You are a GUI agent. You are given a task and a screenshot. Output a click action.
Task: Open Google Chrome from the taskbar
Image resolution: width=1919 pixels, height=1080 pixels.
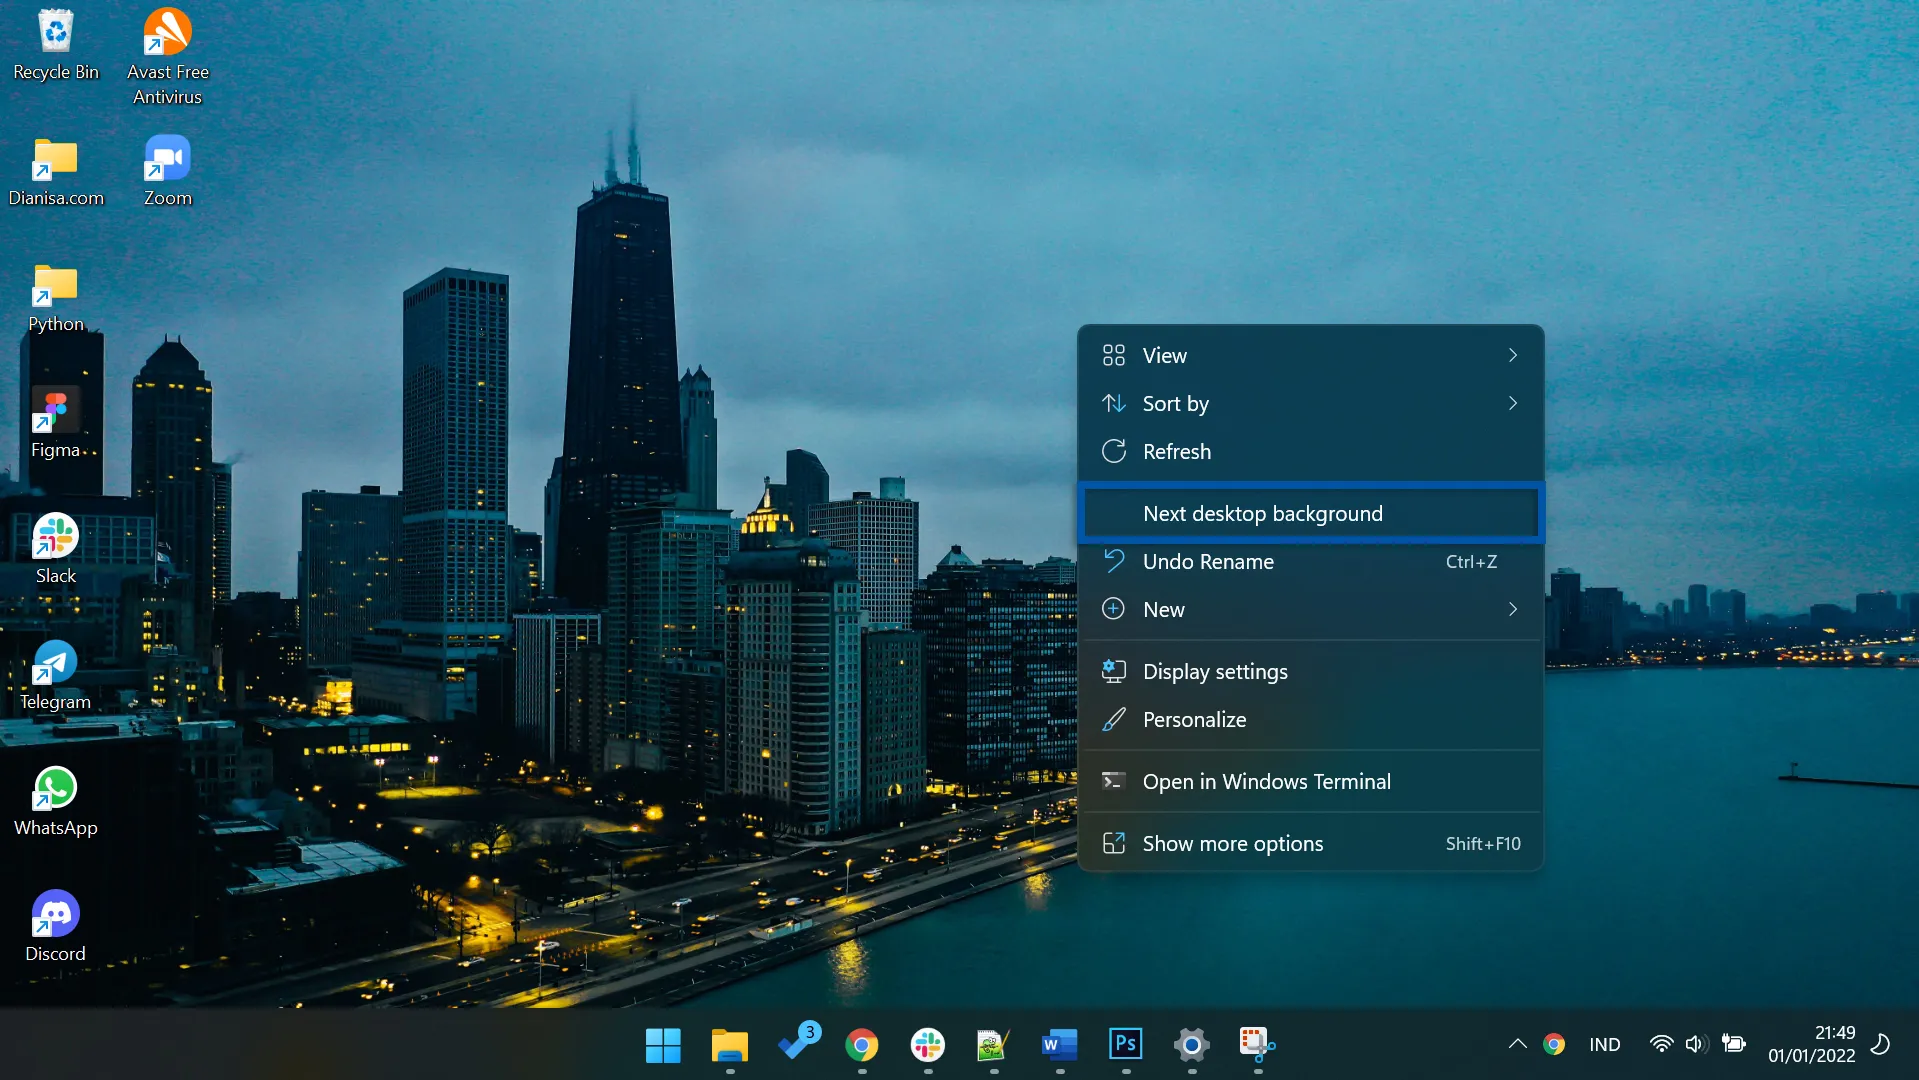[861, 1045]
